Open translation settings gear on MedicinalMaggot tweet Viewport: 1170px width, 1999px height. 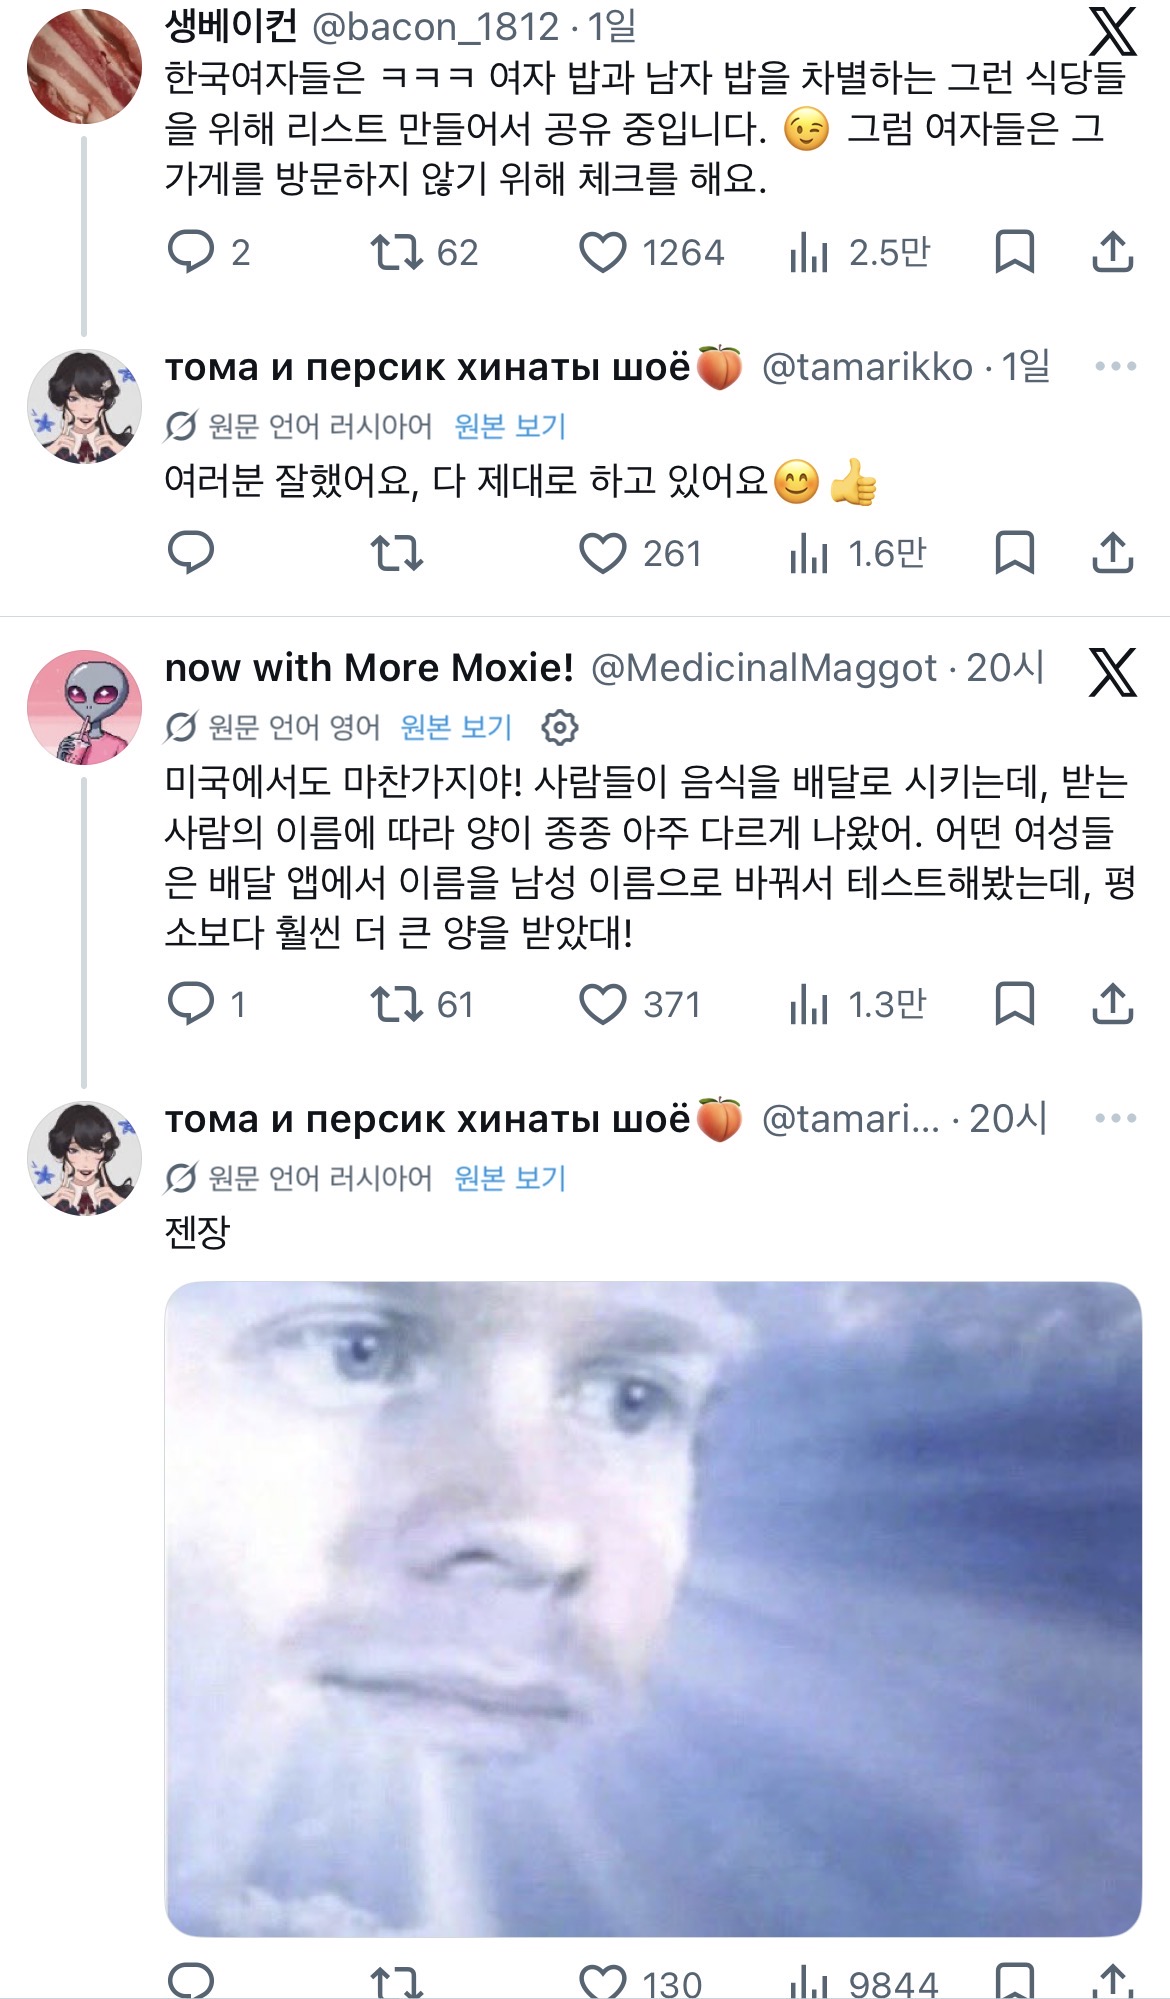point(560,727)
